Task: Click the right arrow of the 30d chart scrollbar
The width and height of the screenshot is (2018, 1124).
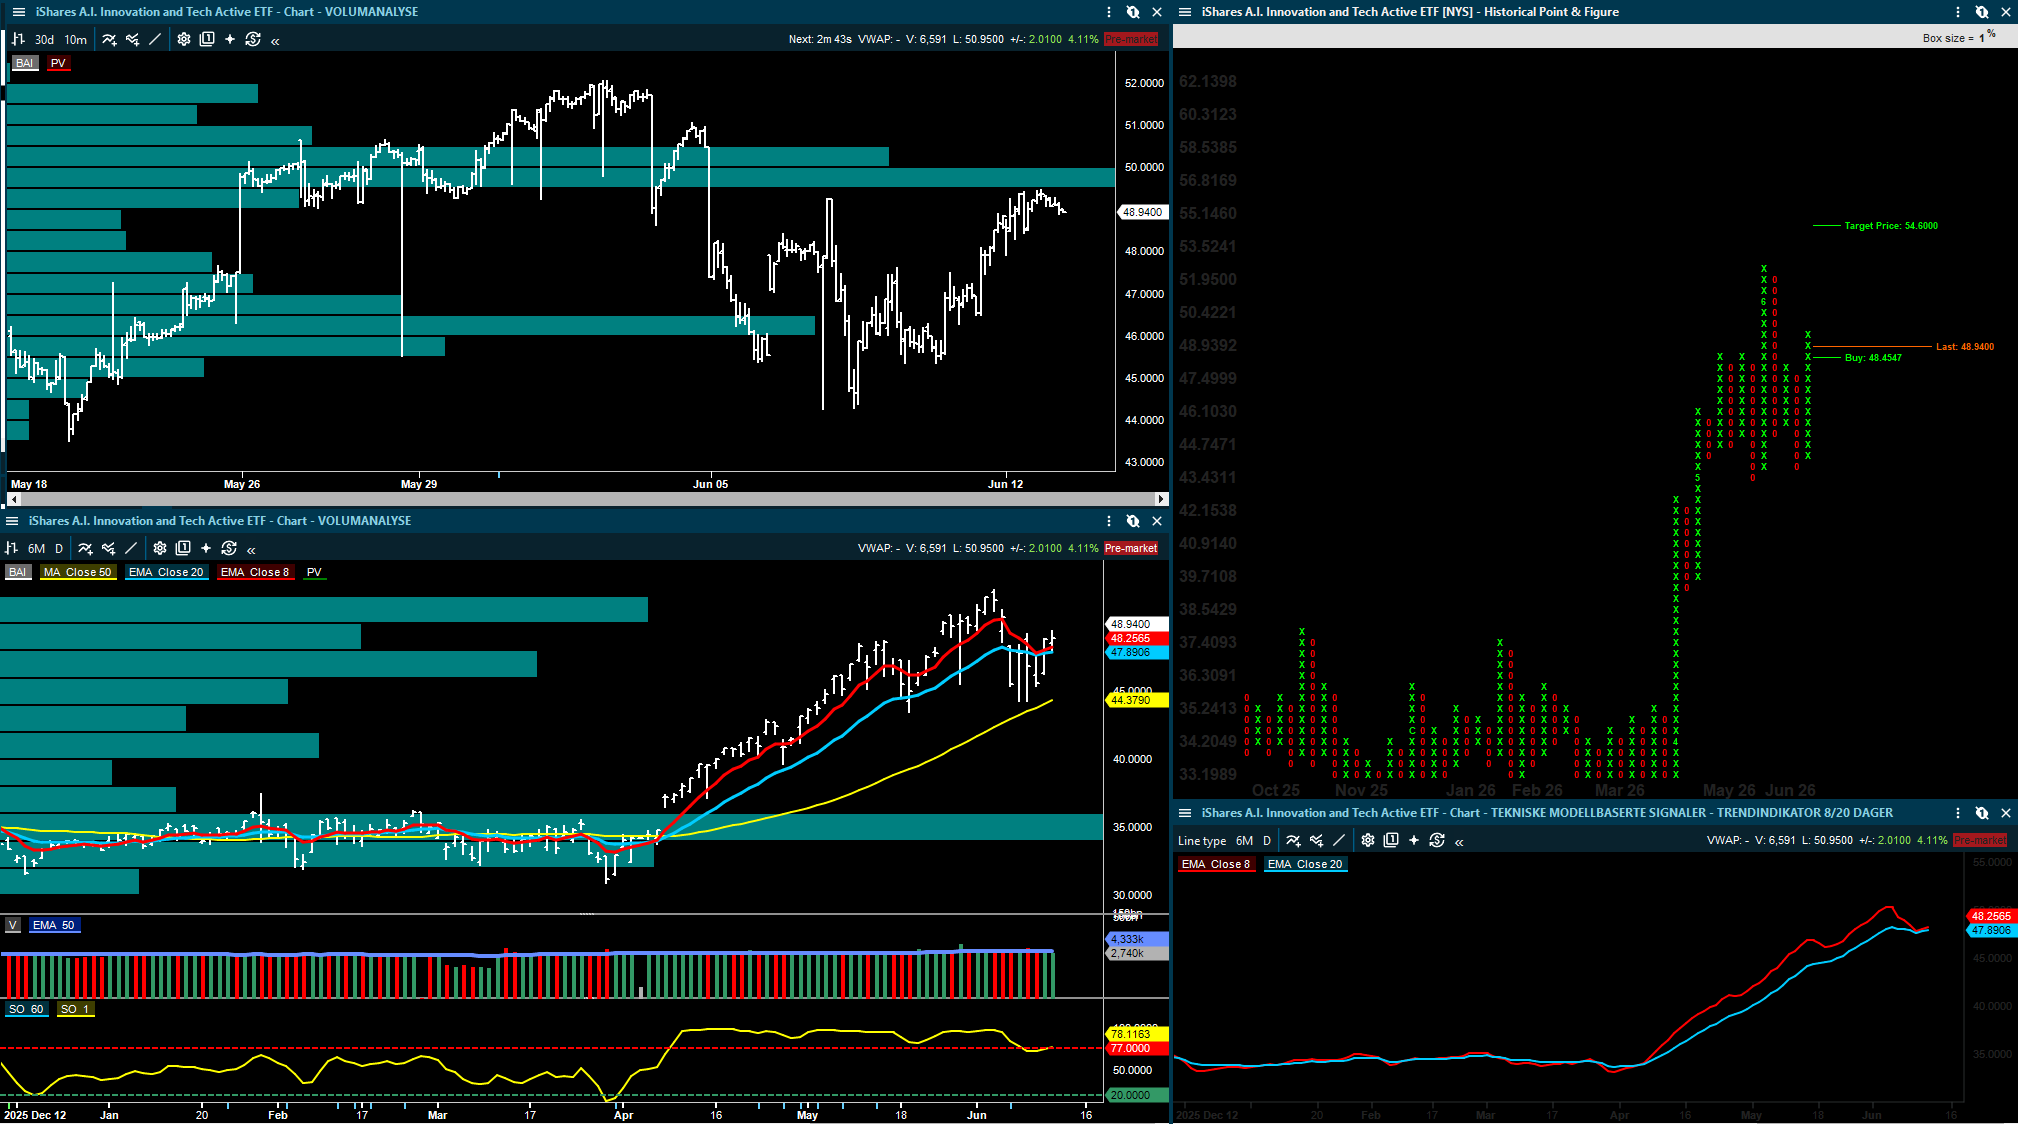Action: tap(1161, 498)
